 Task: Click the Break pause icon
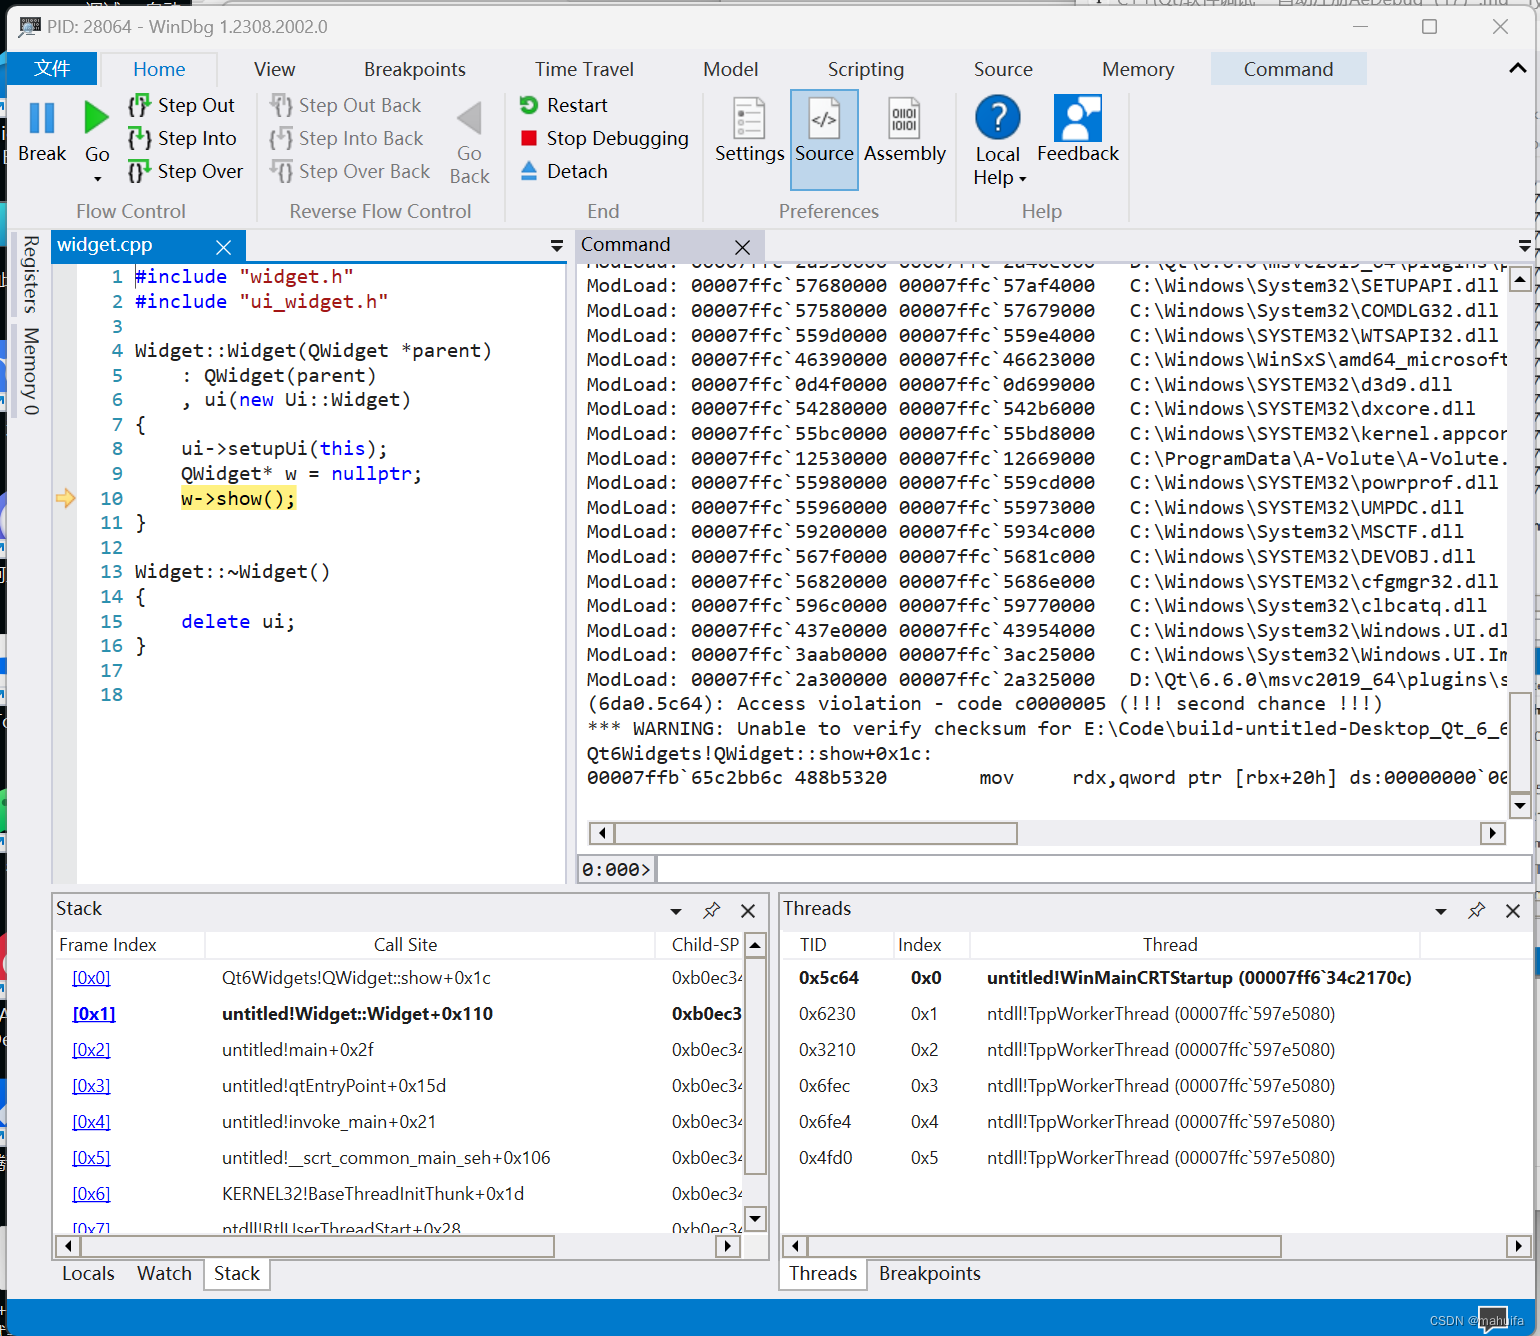click(42, 118)
